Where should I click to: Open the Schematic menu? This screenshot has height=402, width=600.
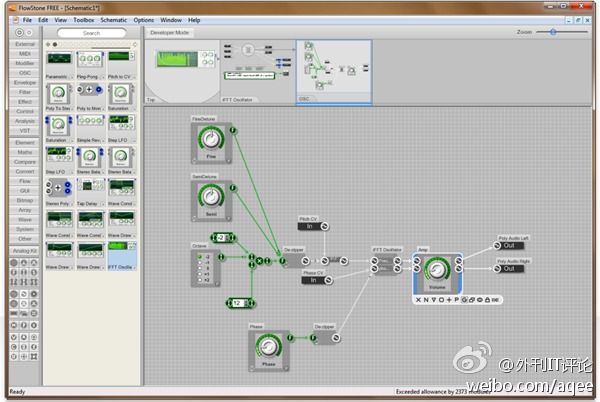(x=113, y=20)
